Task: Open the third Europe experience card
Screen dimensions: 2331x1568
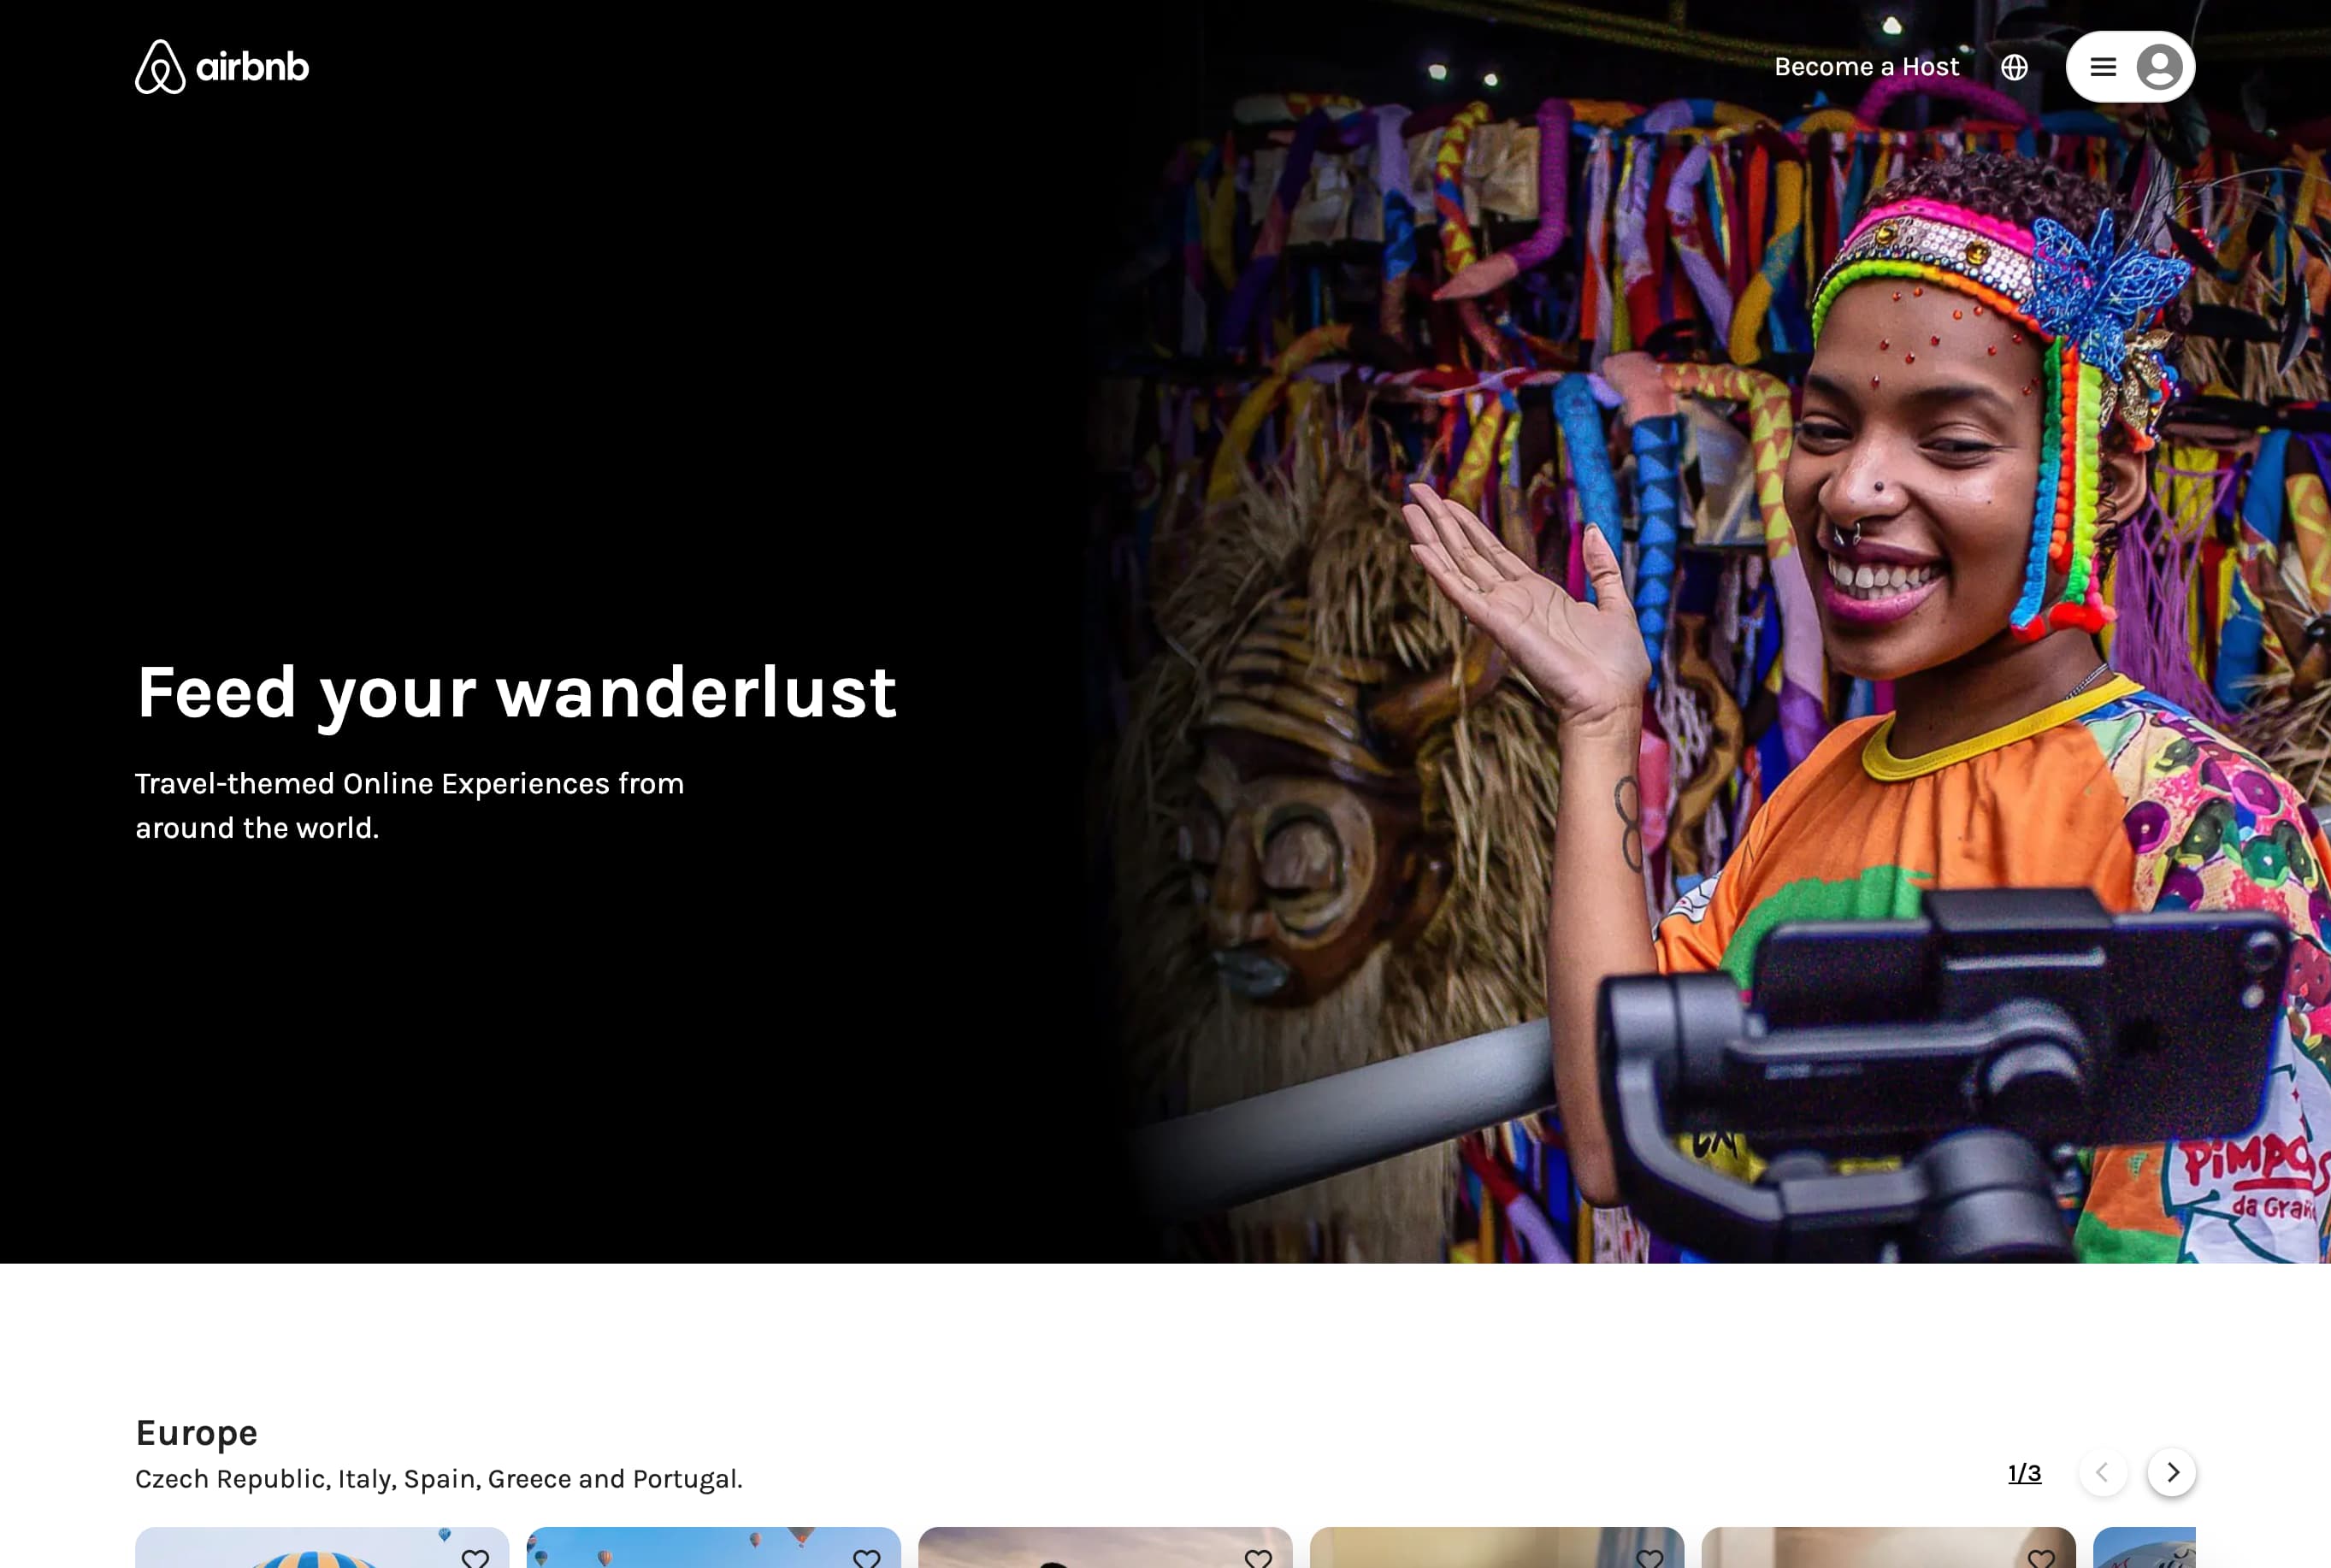Action: coord(1105,1548)
